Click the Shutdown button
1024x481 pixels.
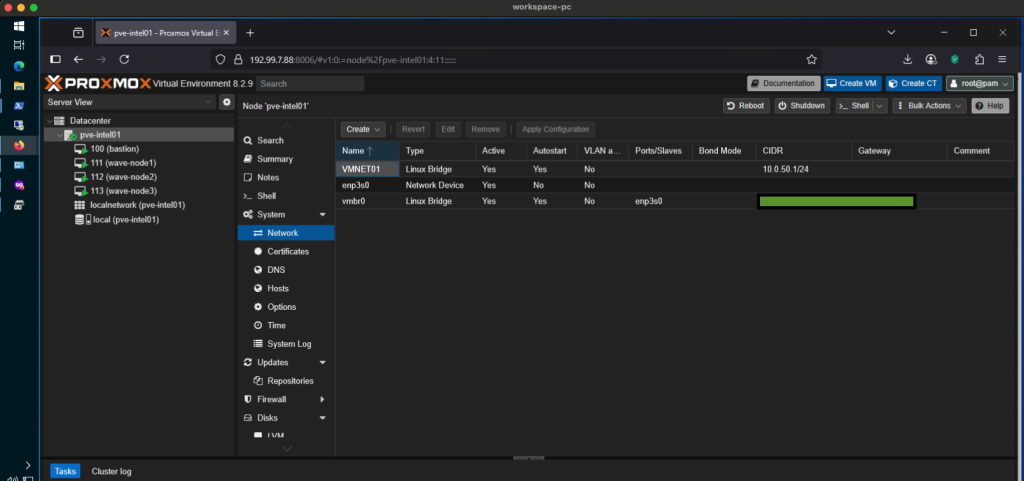coord(803,106)
